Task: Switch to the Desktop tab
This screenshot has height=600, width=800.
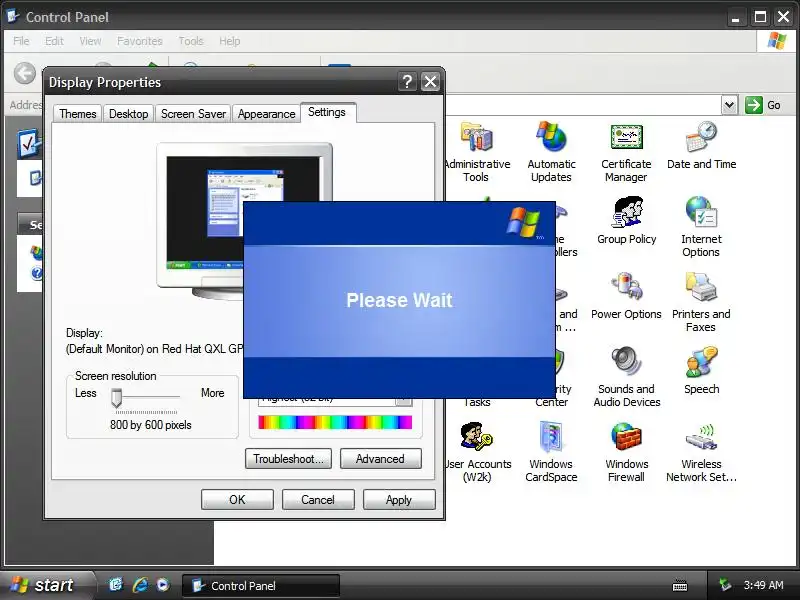Action: click(129, 114)
